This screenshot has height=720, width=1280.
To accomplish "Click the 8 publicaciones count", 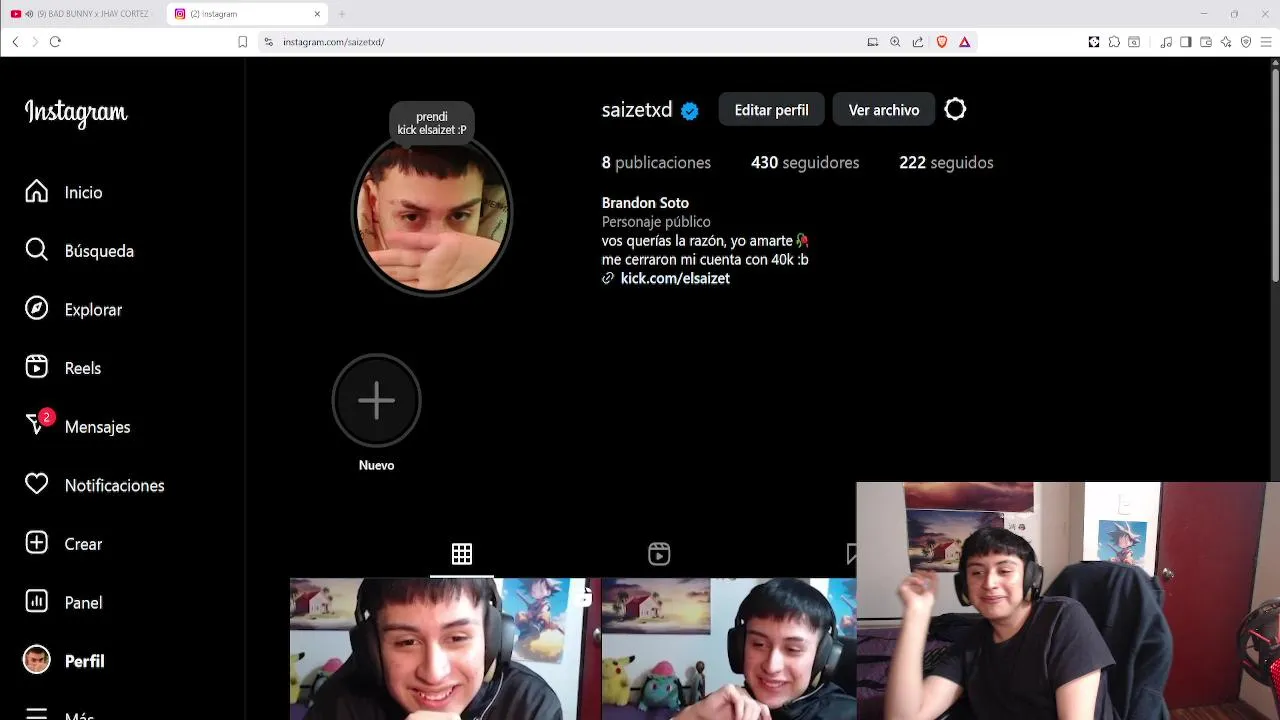I will click(x=656, y=163).
